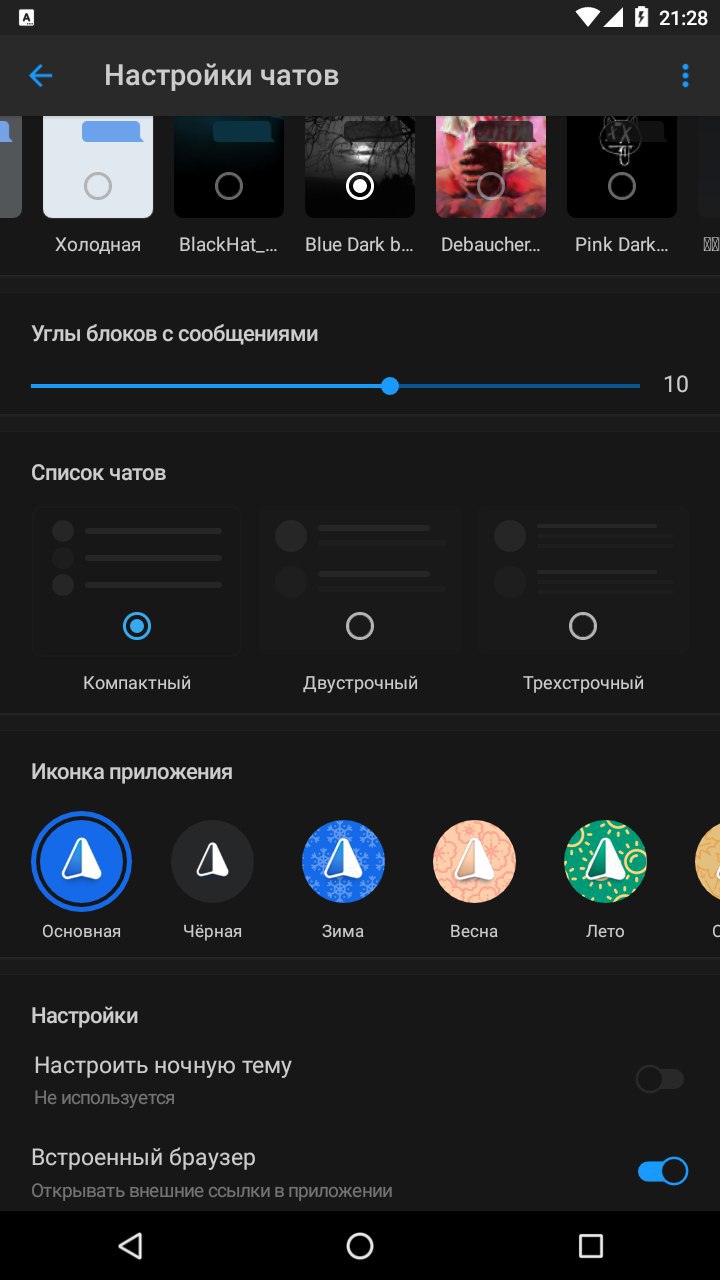Screen dimensions: 720x1280
Task: Open Настроить ночную тему setting
Action: 360,1079
